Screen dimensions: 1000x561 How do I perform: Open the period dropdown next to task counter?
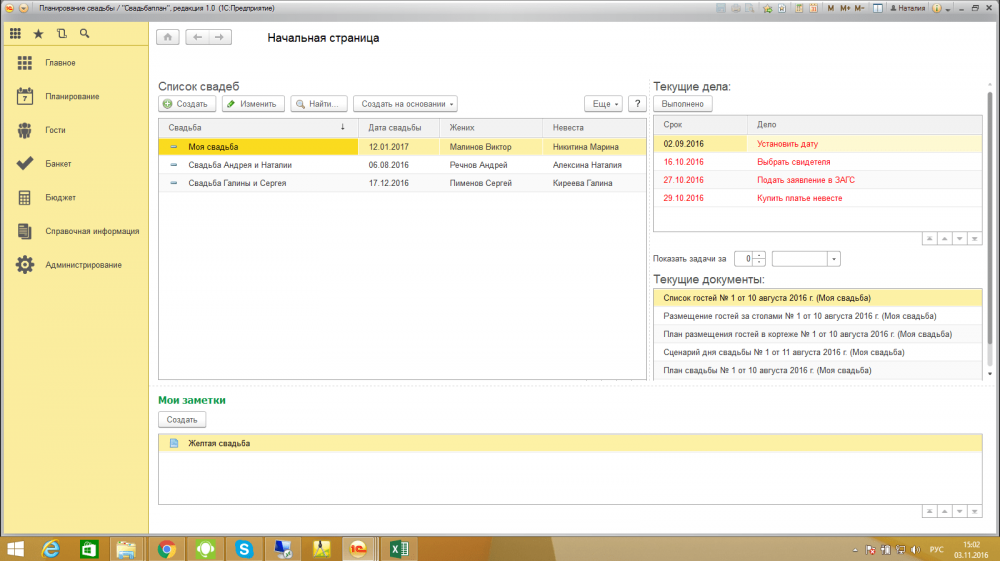834,258
